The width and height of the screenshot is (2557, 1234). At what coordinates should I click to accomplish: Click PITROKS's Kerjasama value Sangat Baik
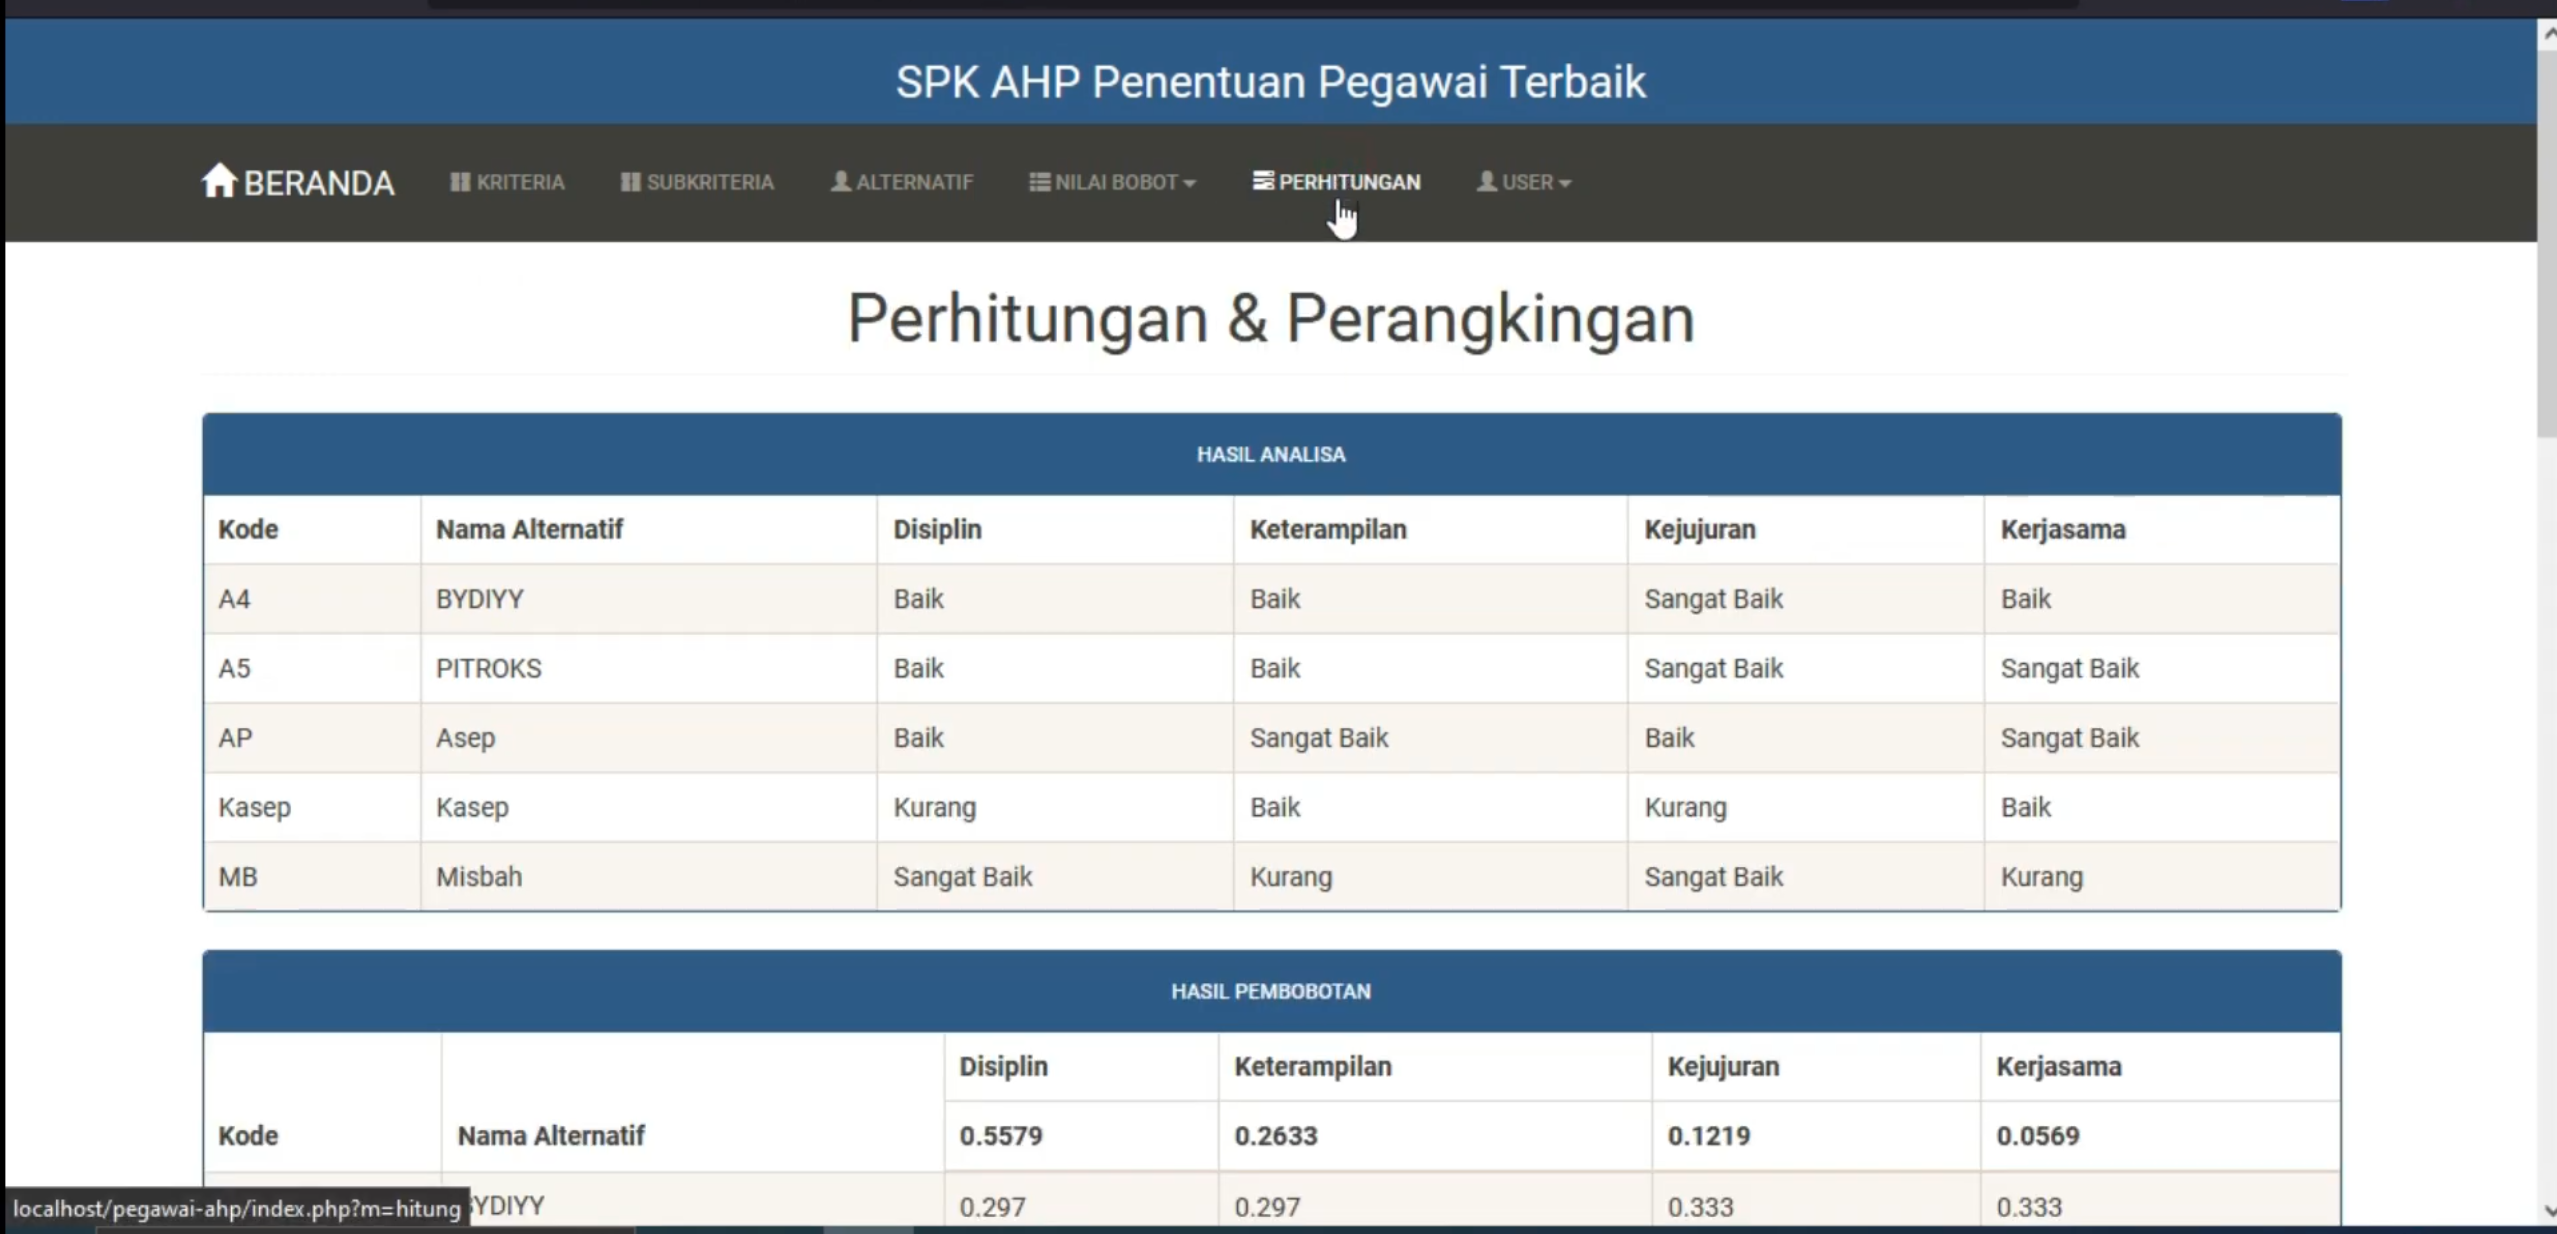click(x=2070, y=668)
